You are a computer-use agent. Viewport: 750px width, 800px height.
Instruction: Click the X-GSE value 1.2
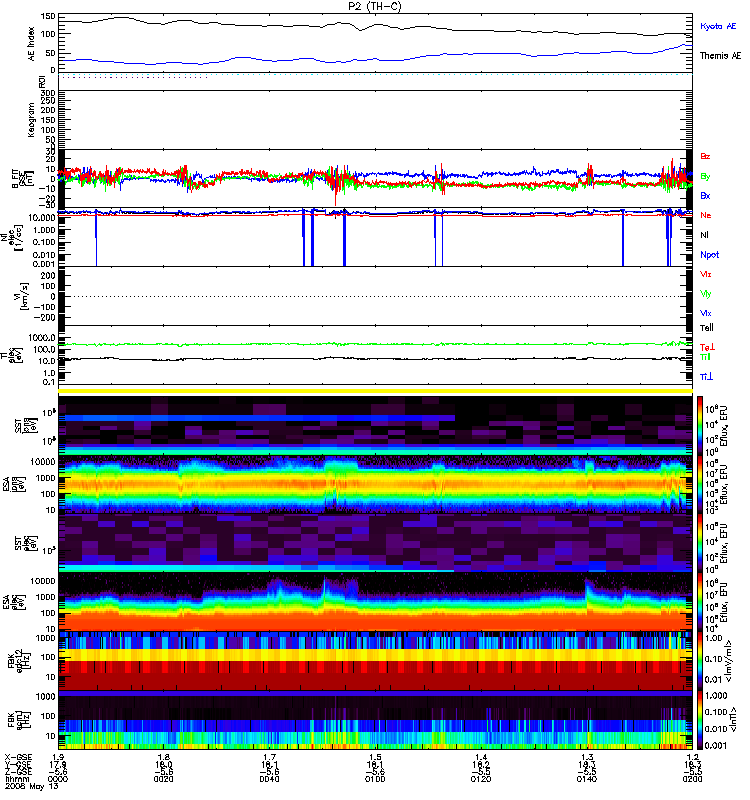(692, 758)
